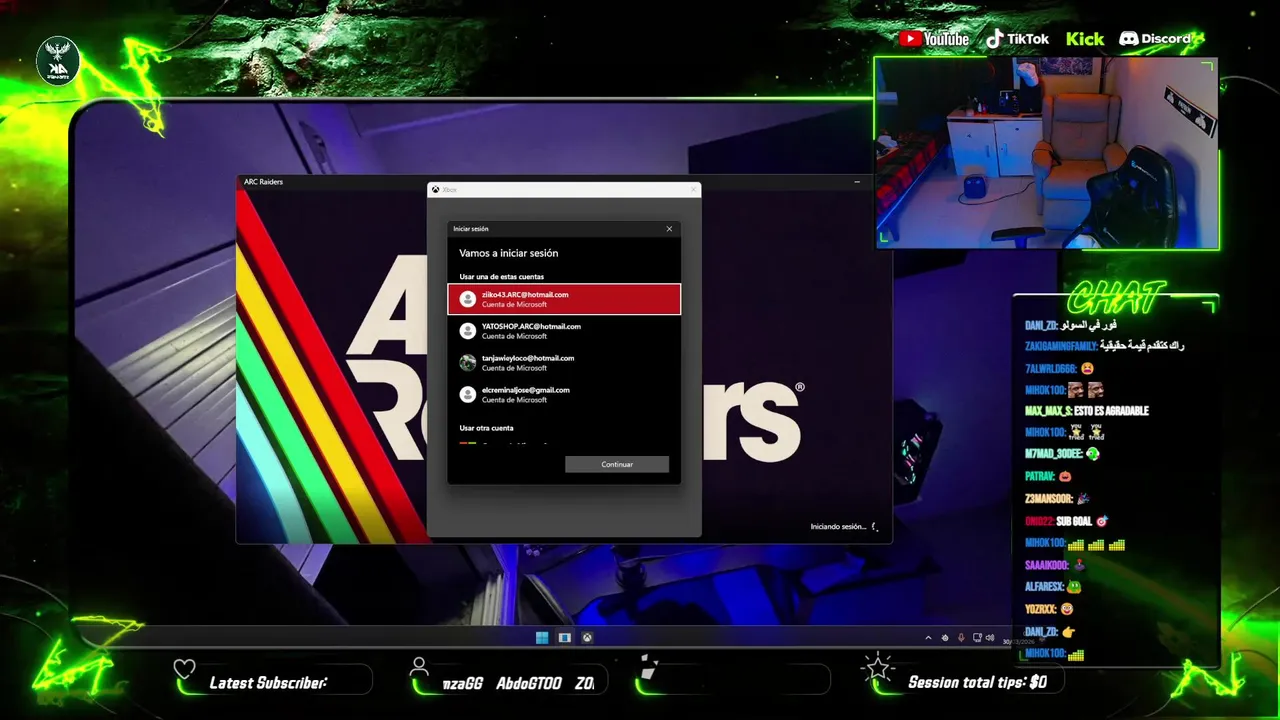The height and width of the screenshot is (720, 1280).
Task: Pick the tanjawieyloco@hotmail.com account
Action: click(564, 363)
